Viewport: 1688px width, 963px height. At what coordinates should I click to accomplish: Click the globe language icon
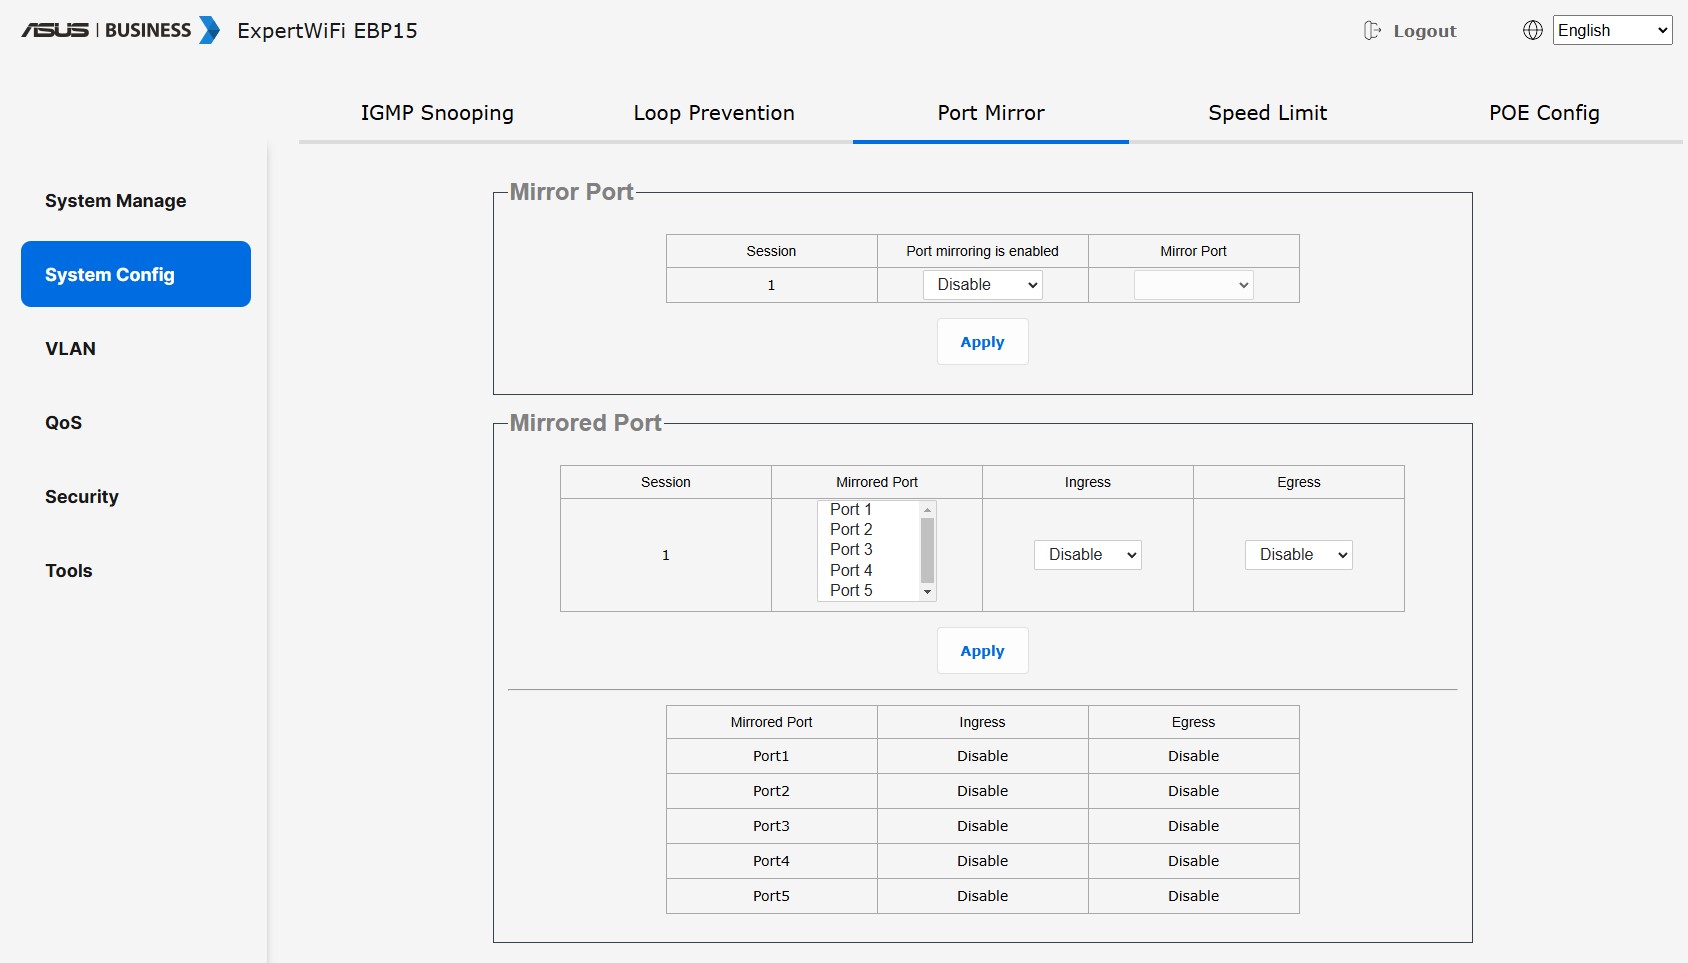1532,30
